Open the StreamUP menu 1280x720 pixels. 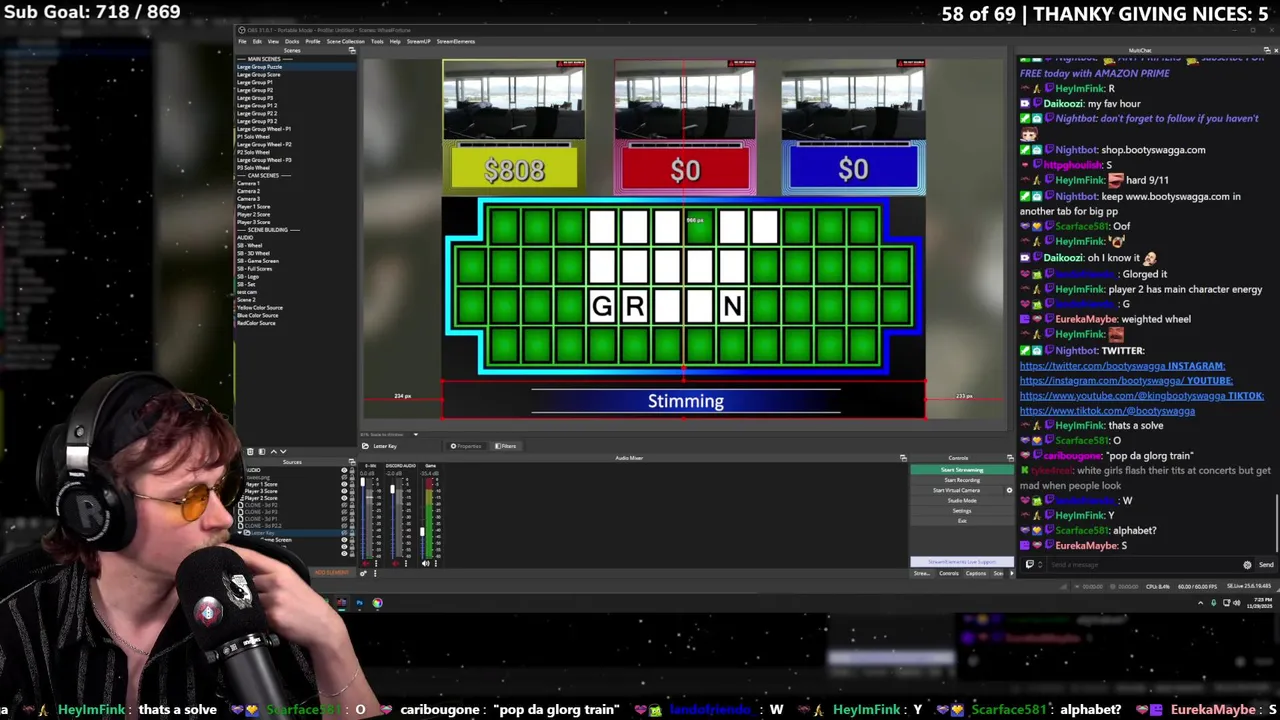click(x=418, y=41)
